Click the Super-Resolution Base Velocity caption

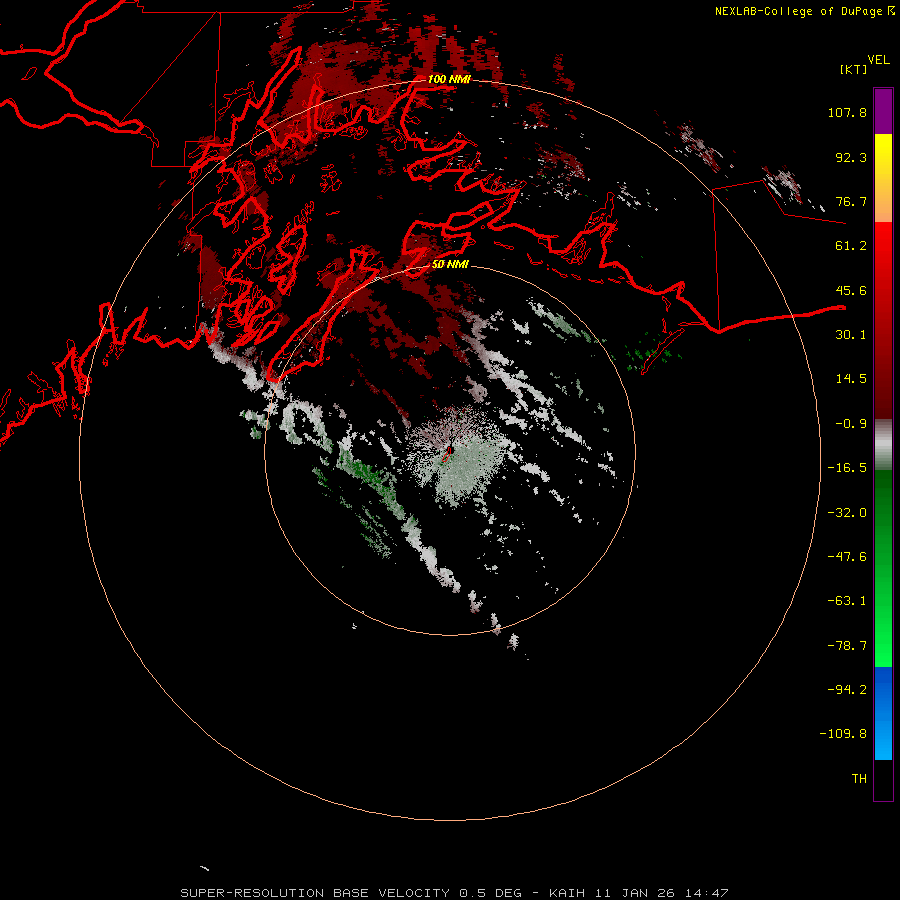[x=455, y=893]
